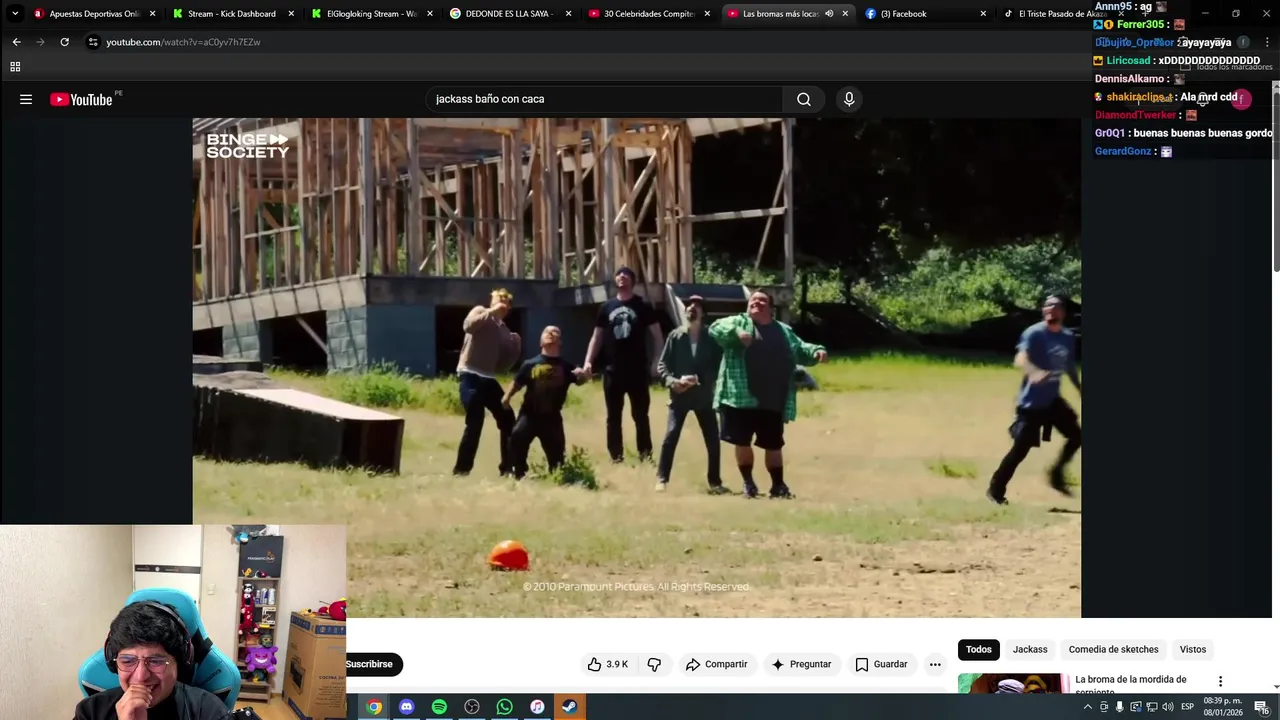The height and width of the screenshot is (720, 1280).
Task: Click chat username DiamondTwerker
Action: [1136, 115]
